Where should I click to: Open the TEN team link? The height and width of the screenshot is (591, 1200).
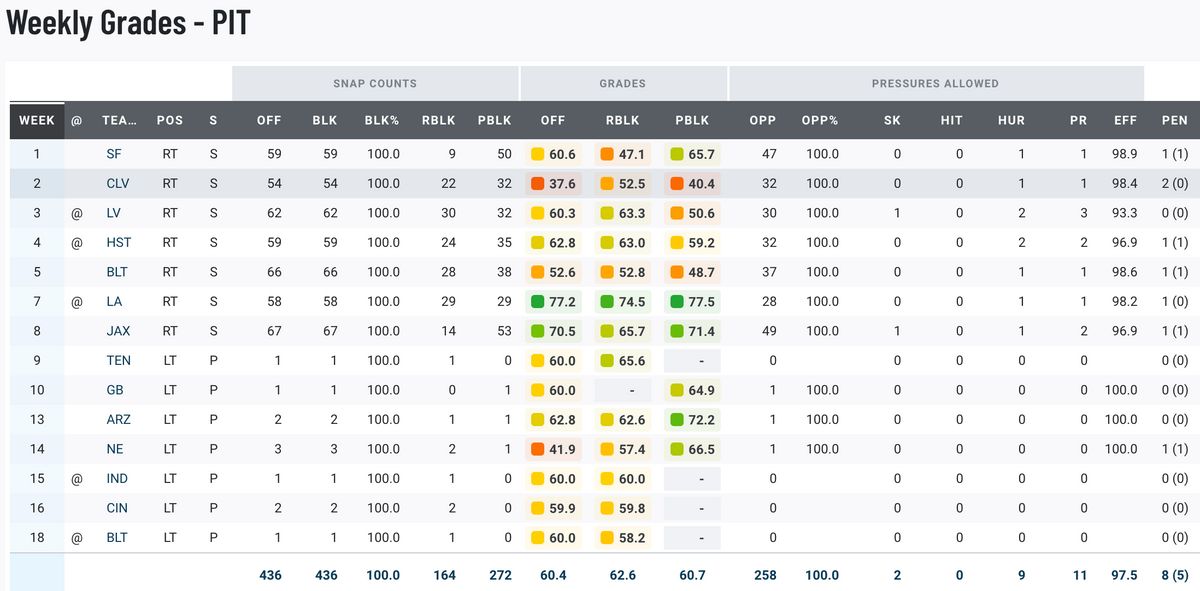tap(118, 361)
